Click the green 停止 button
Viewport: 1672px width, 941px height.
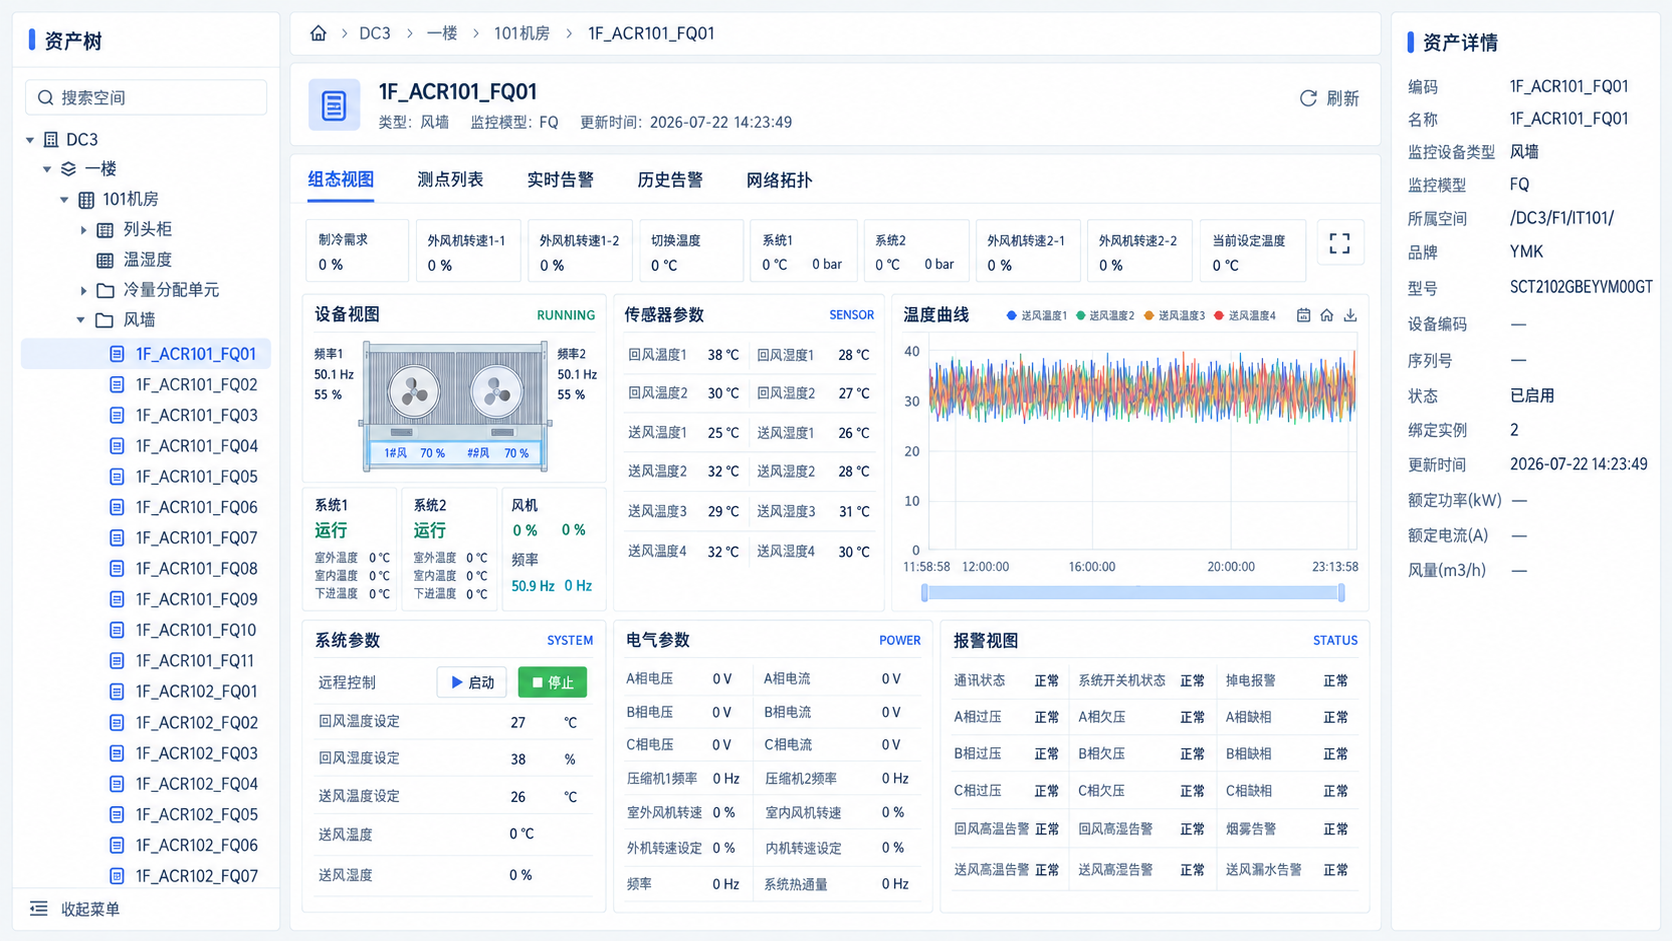(552, 682)
